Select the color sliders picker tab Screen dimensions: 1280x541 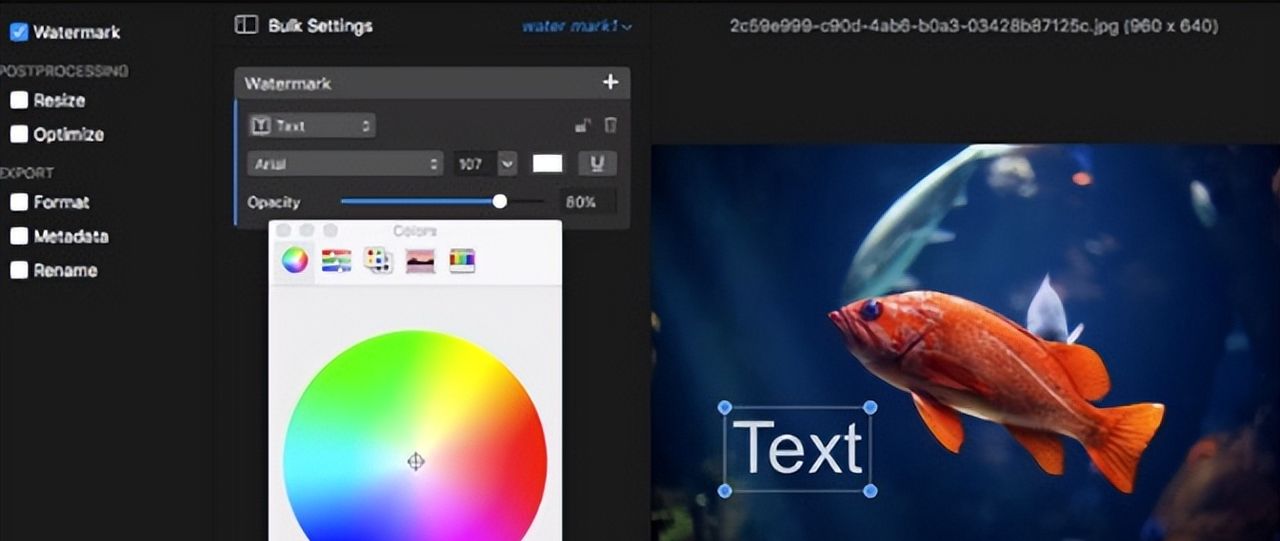(x=336, y=261)
